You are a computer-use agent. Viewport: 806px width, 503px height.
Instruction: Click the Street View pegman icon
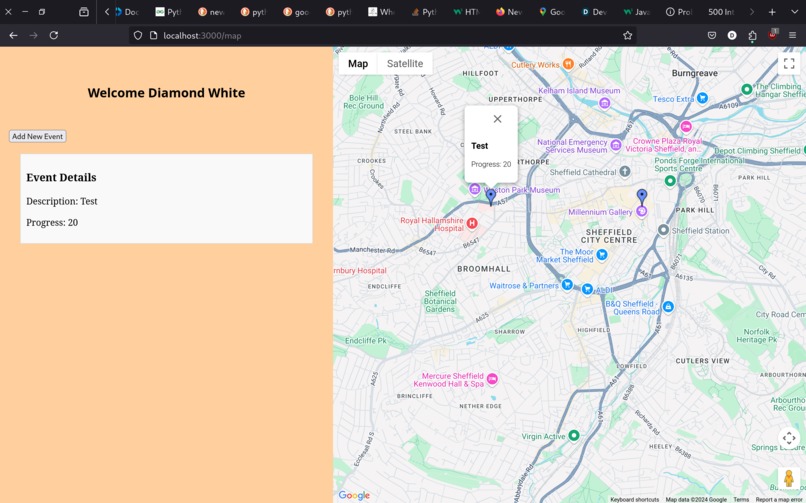[789, 478]
